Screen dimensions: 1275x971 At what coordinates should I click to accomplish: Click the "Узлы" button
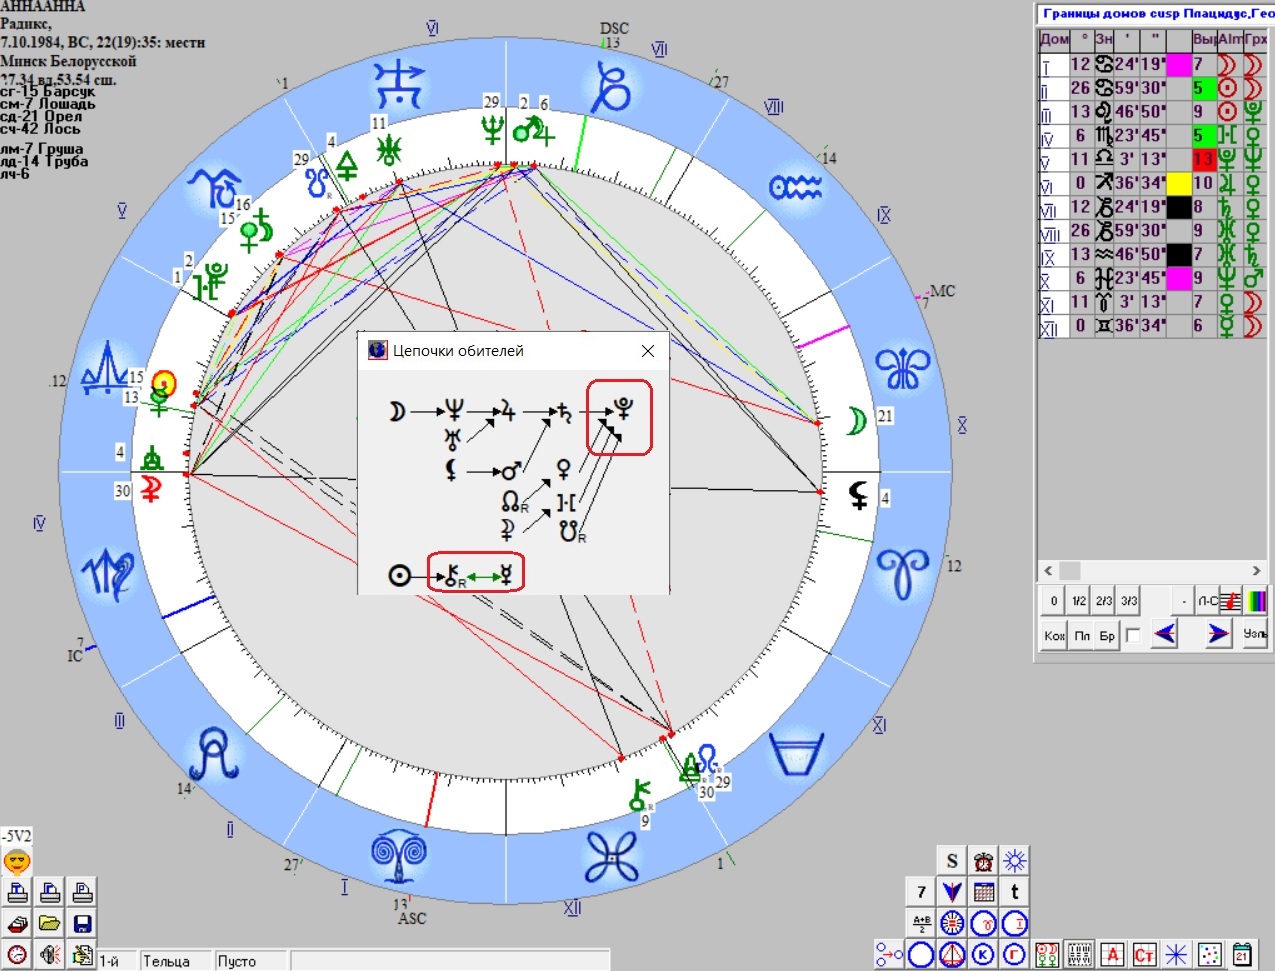(x=1255, y=634)
